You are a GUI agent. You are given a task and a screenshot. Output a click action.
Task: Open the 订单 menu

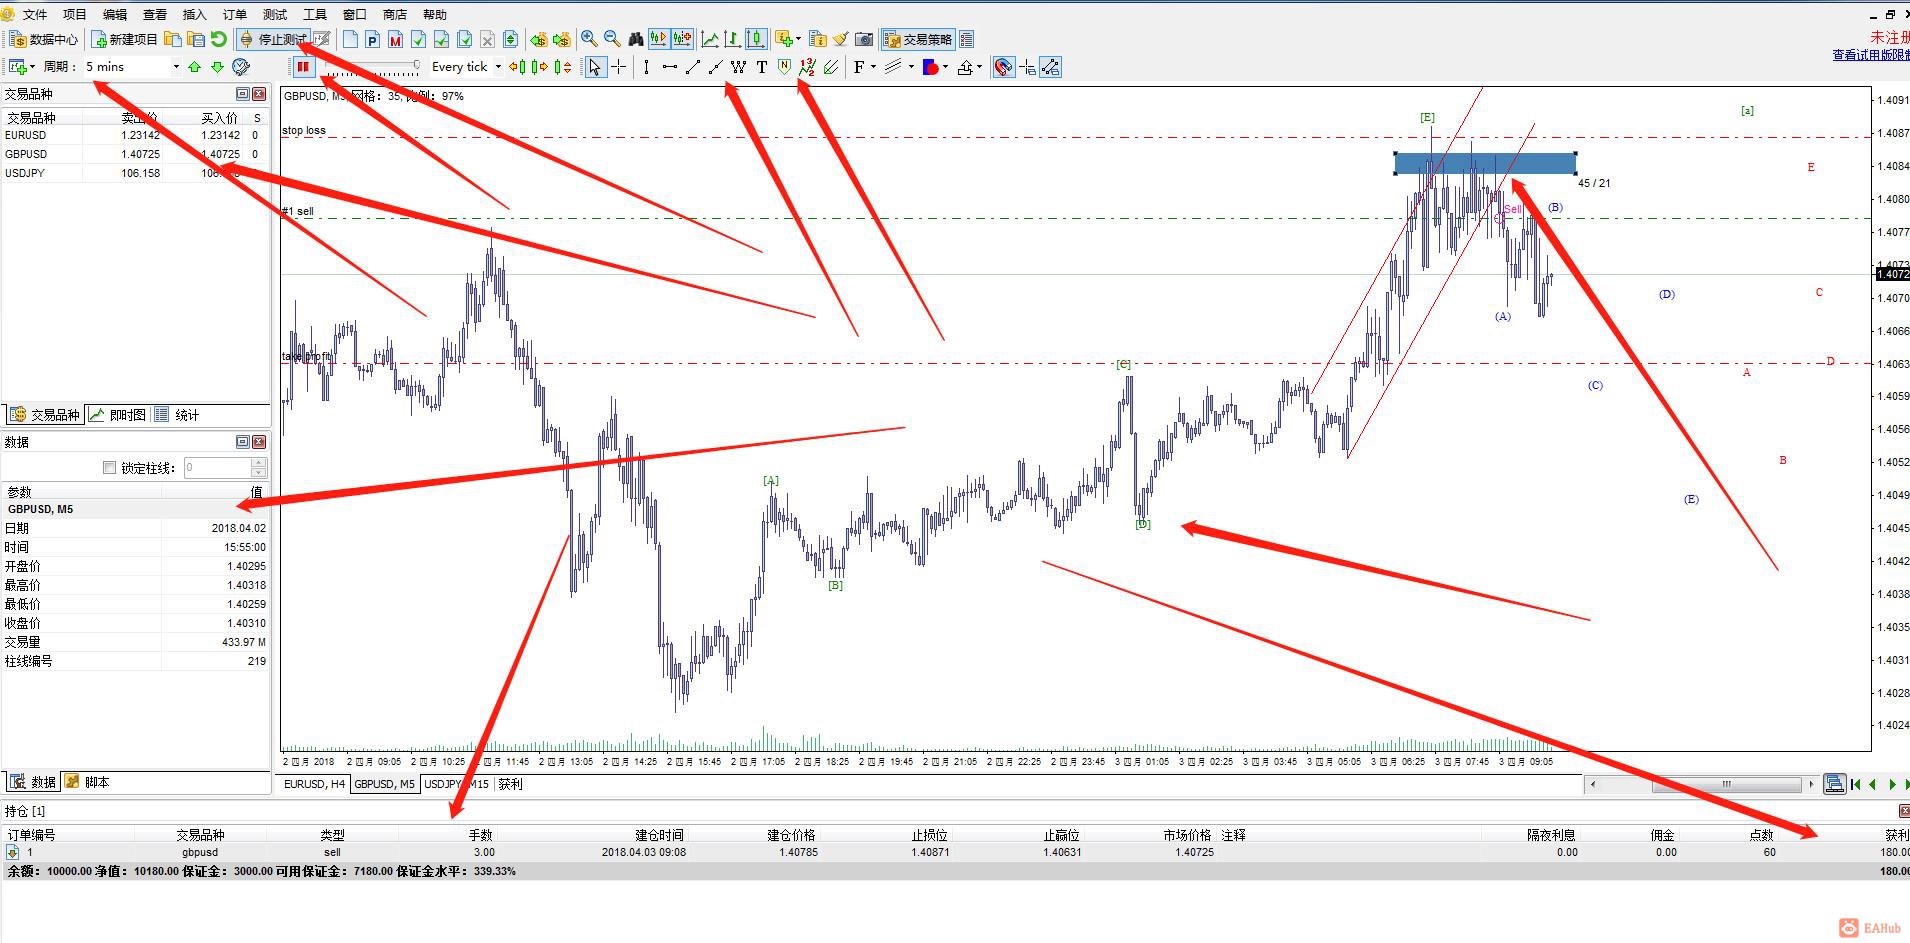tap(235, 14)
